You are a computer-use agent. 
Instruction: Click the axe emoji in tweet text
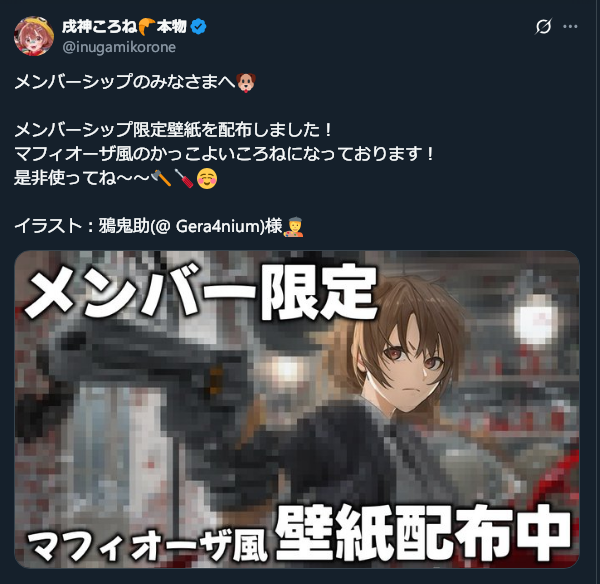click(161, 178)
